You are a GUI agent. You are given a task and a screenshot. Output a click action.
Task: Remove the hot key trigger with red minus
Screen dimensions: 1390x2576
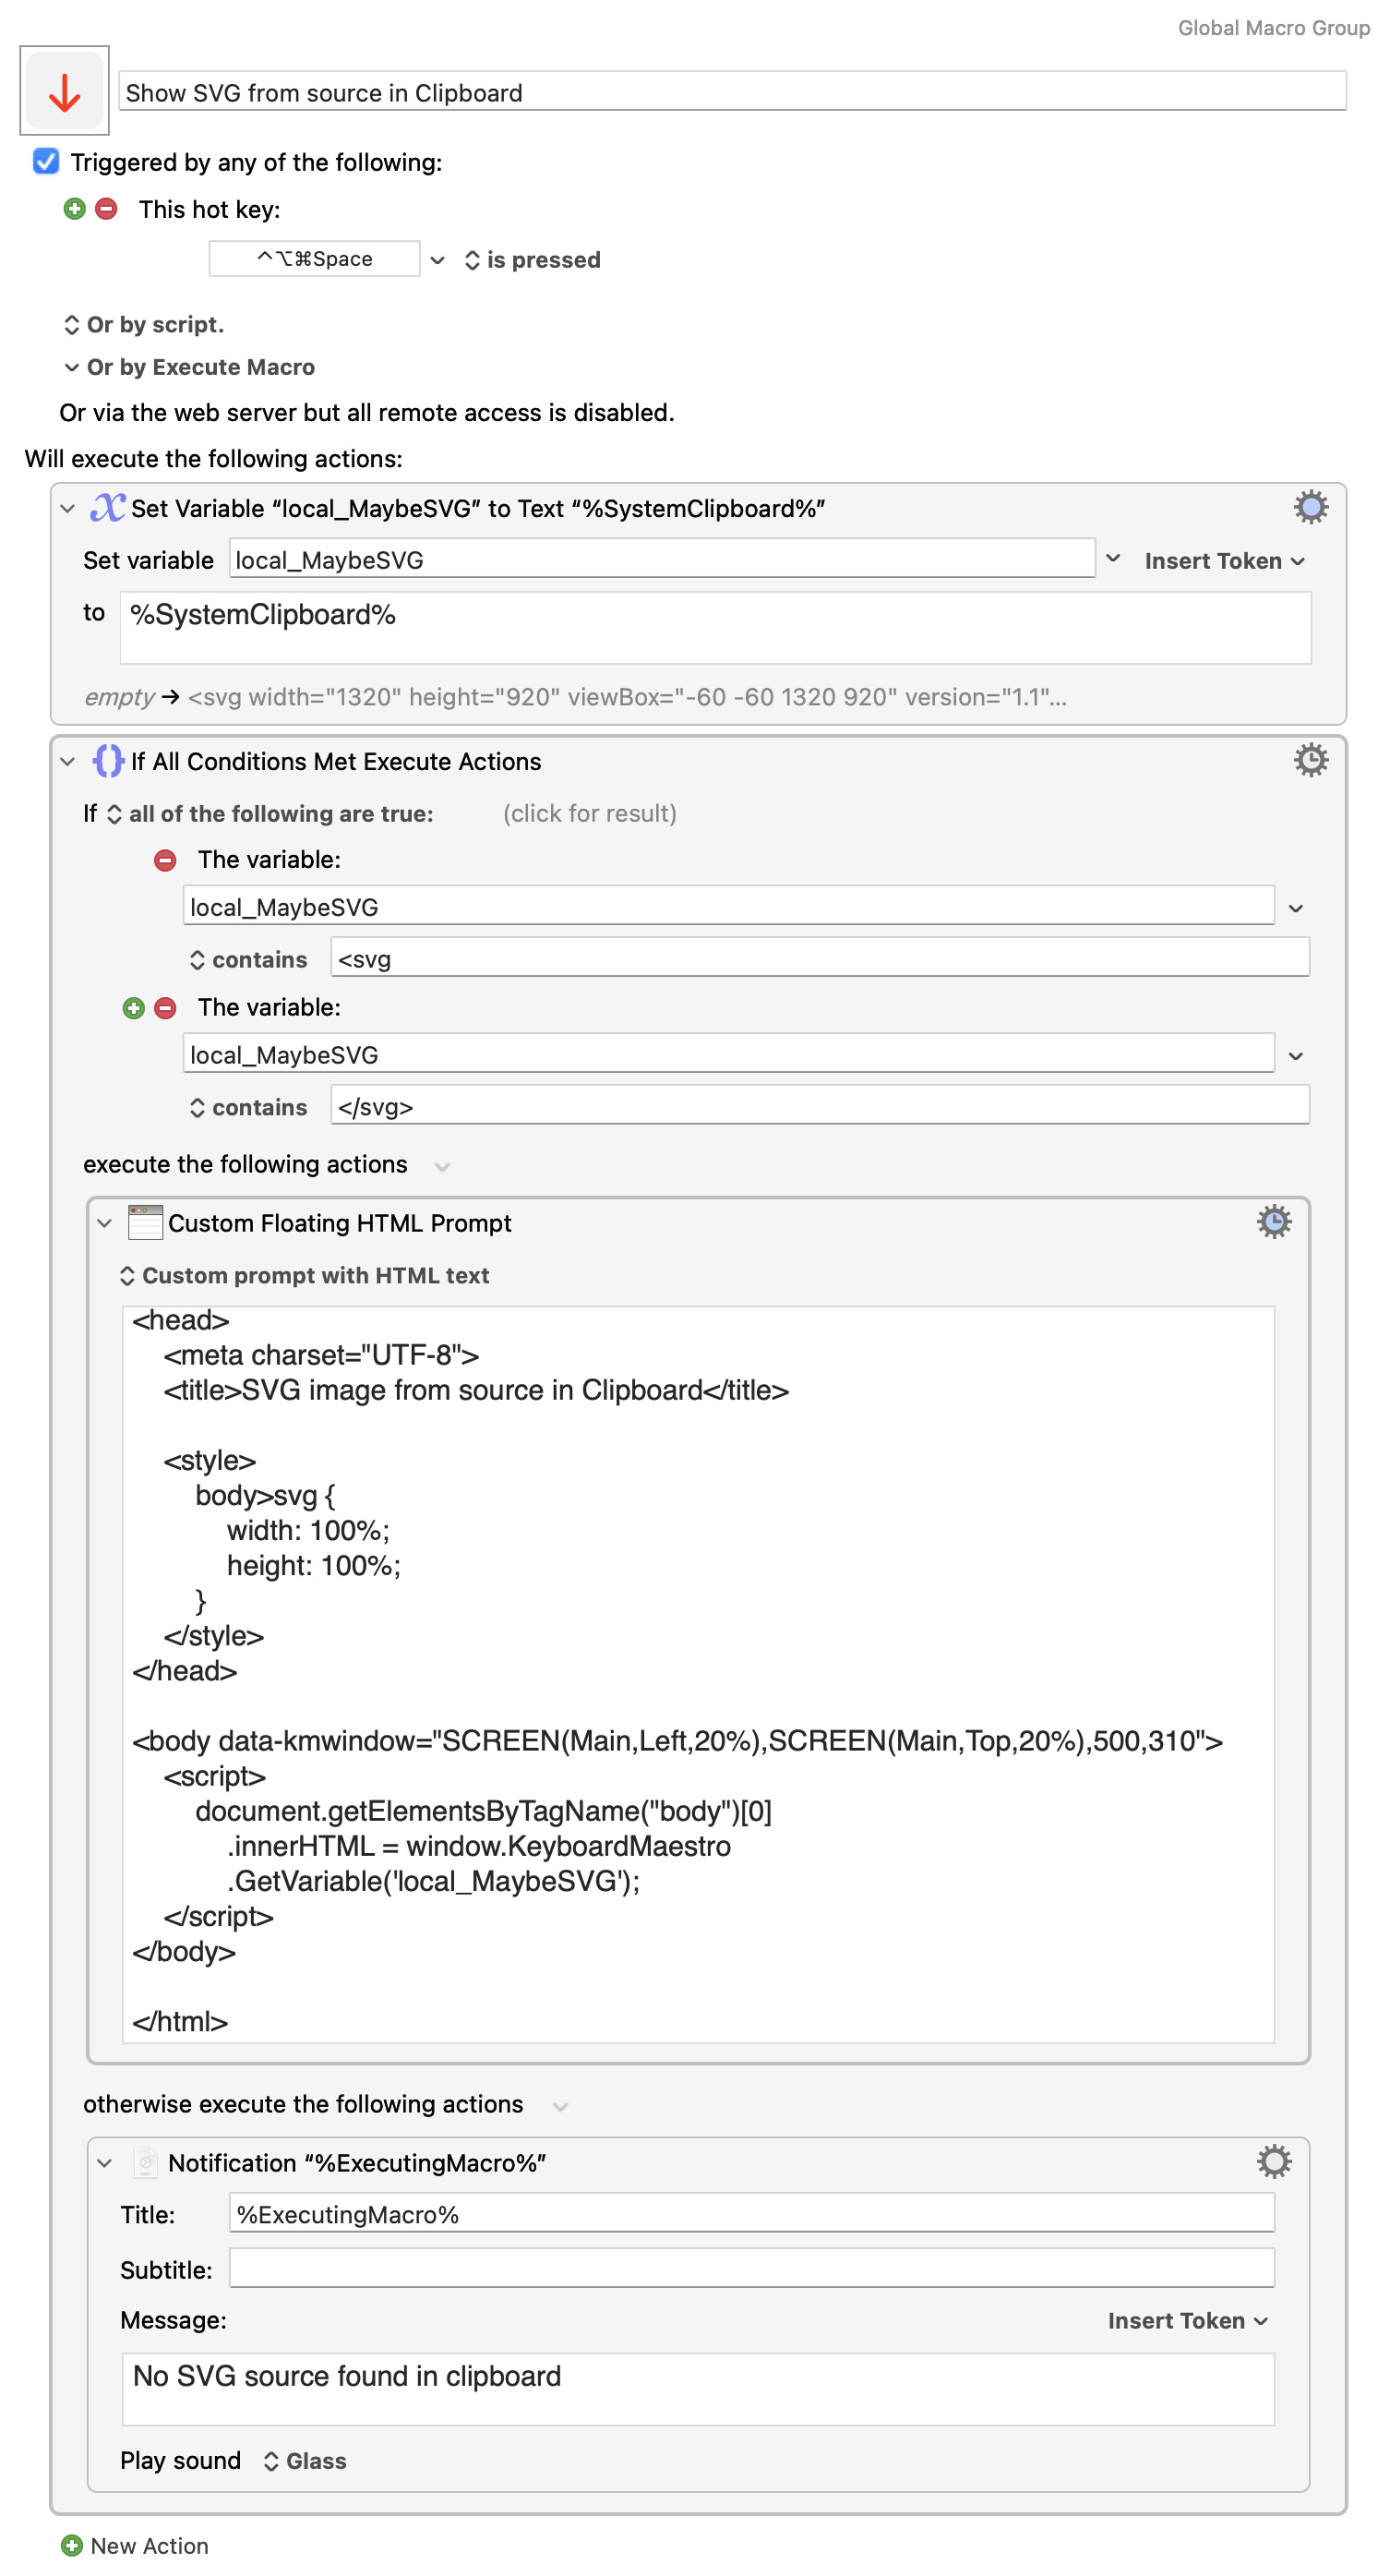(x=106, y=209)
